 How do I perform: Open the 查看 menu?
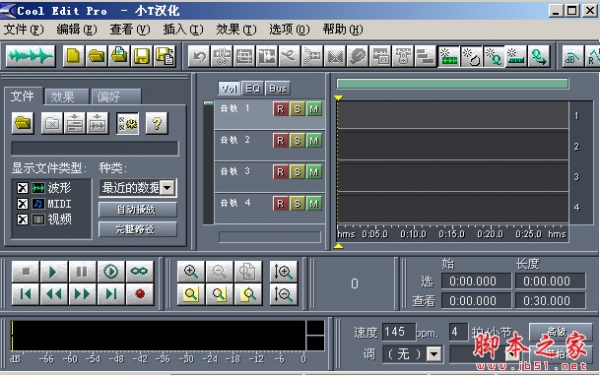(x=130, y=29)
